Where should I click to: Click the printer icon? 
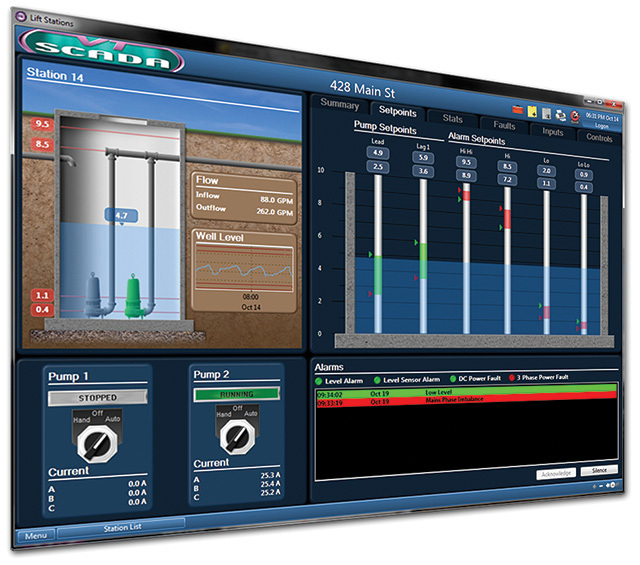(x=562, y=113)
